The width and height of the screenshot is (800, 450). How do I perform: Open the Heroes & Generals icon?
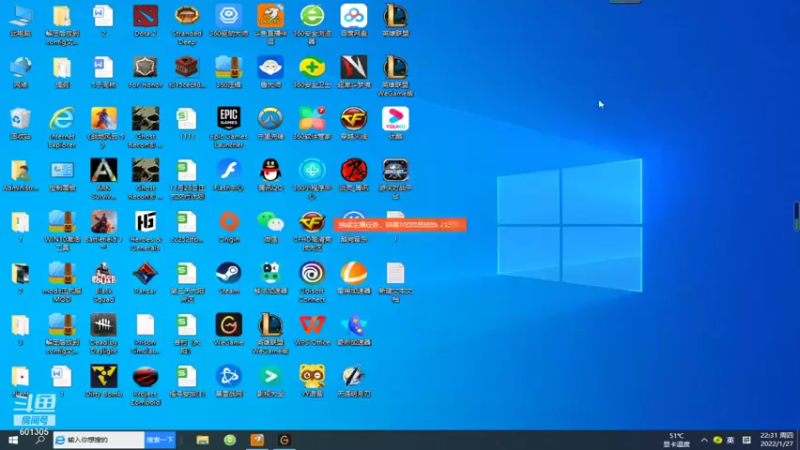(145, 222)
